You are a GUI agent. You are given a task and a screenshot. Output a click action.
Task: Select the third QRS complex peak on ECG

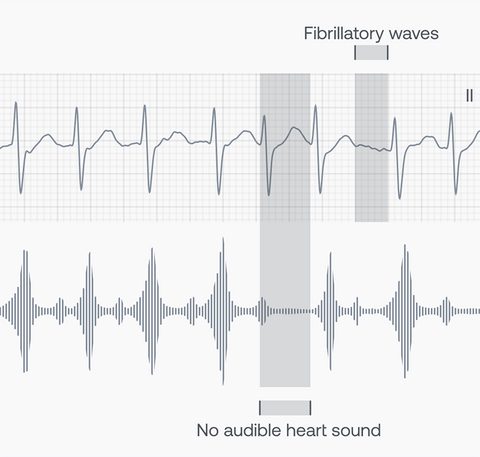point(145,107)
